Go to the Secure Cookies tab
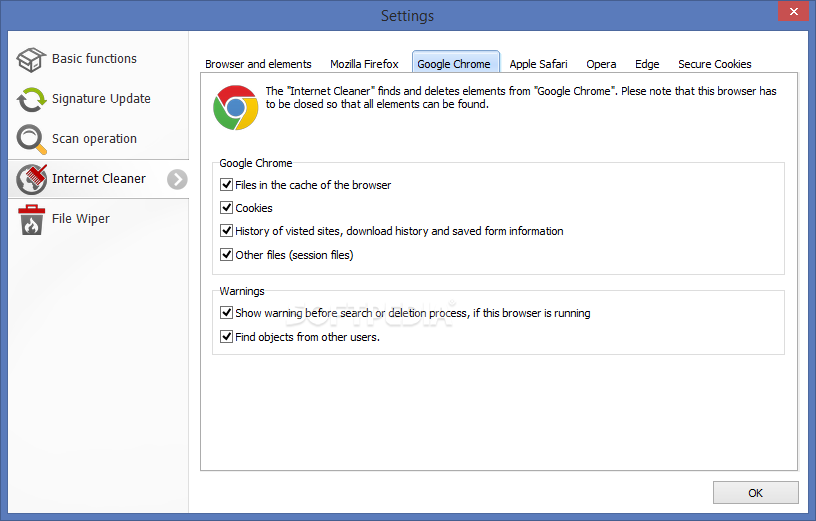 point(715,64)
